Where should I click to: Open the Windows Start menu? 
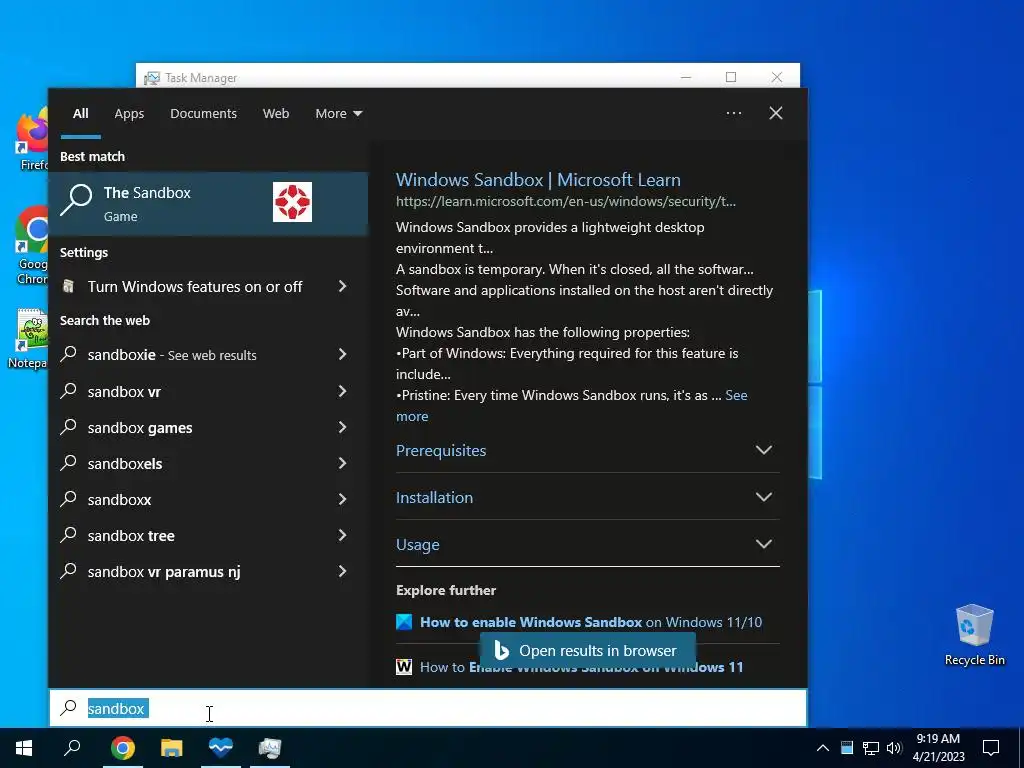click(x=24, y=748)
